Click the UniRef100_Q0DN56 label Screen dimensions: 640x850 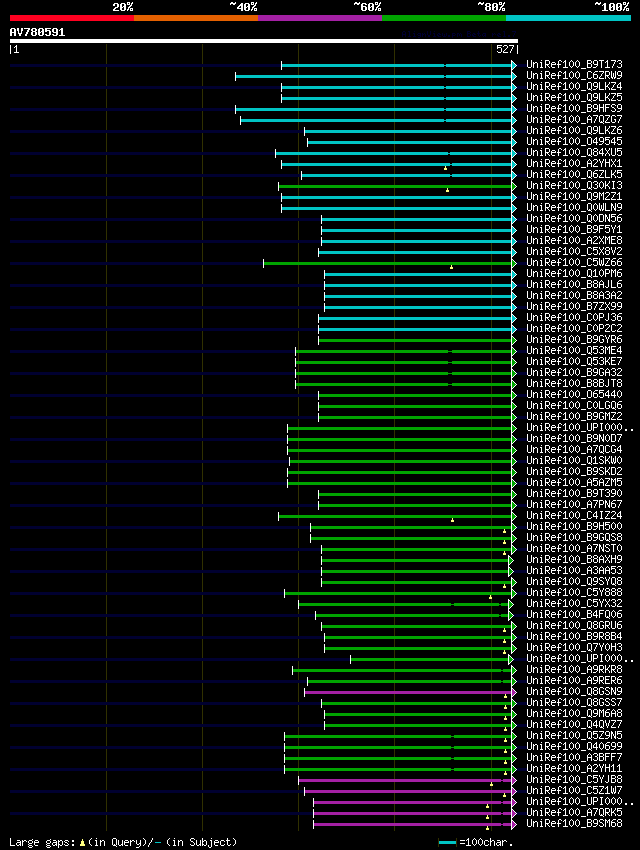coord(574,218)
